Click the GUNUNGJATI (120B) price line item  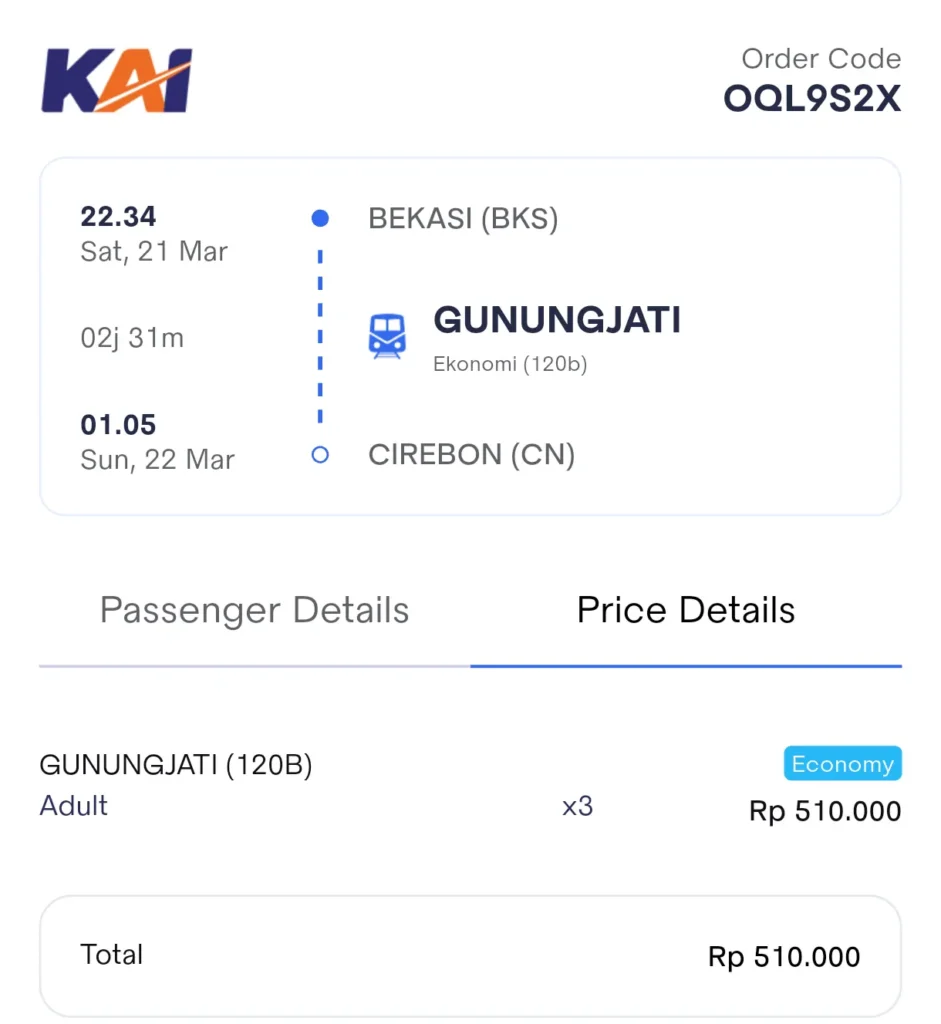tap(176, 765)
